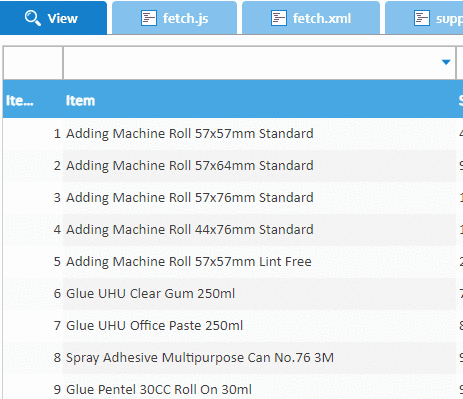Select the View tab
The height and width of the screenshot is (399, 463).
53,18
